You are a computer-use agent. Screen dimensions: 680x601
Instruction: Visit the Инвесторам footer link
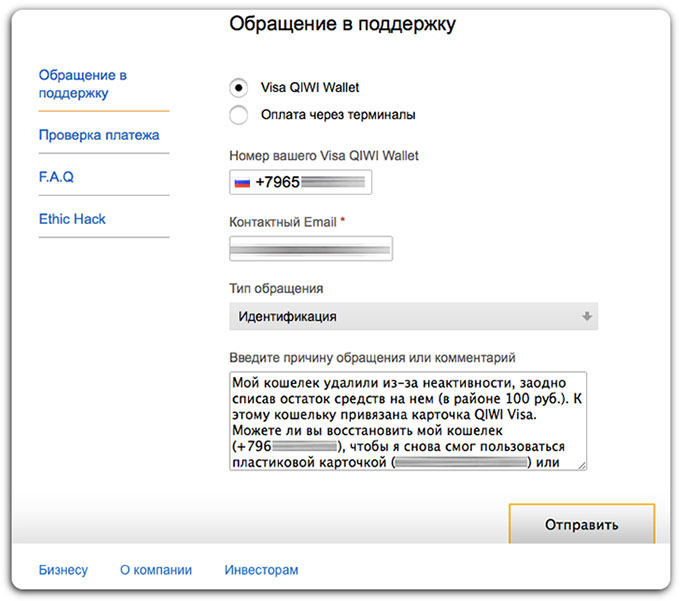261,570
